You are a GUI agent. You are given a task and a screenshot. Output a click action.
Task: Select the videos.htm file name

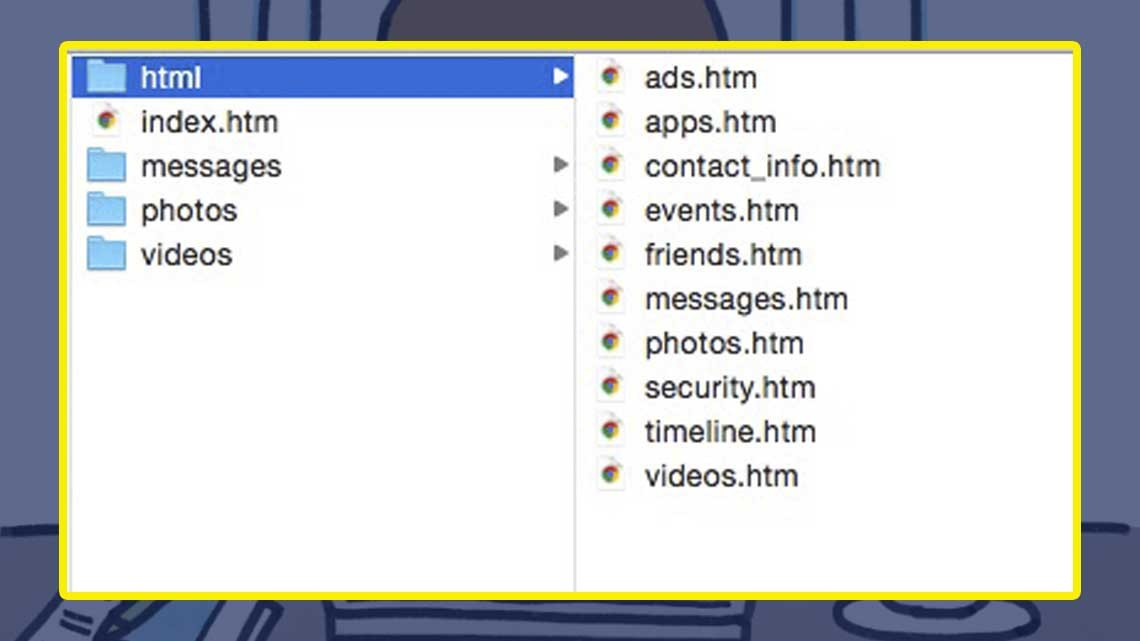coord(721,476)
